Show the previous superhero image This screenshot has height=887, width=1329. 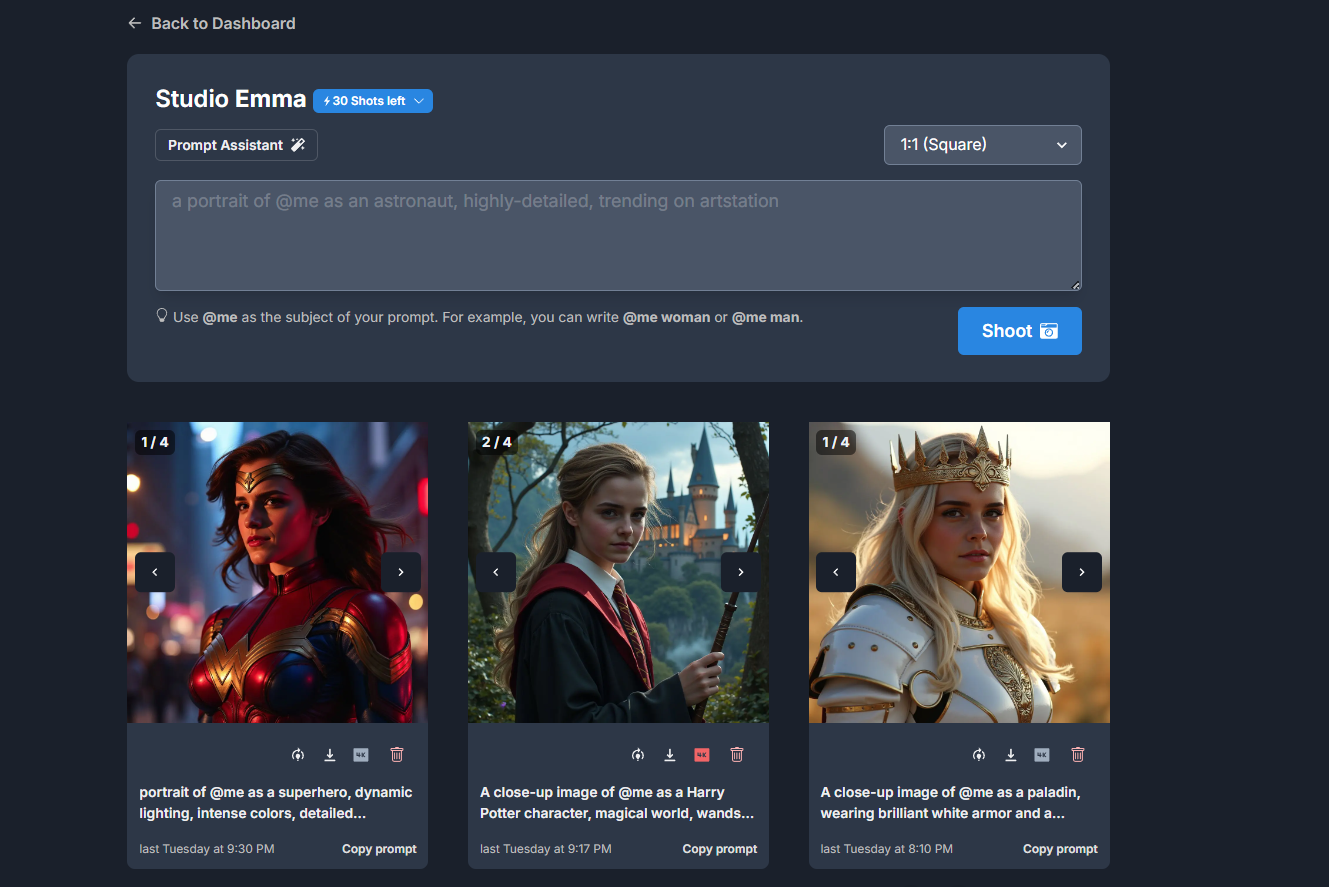[155, 572]
